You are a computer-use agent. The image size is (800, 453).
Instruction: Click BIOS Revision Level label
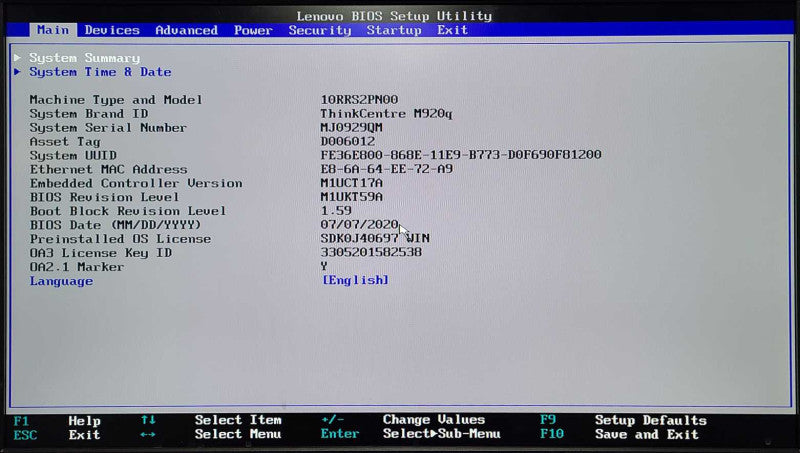pyautogui.click(x=104, y=197)
